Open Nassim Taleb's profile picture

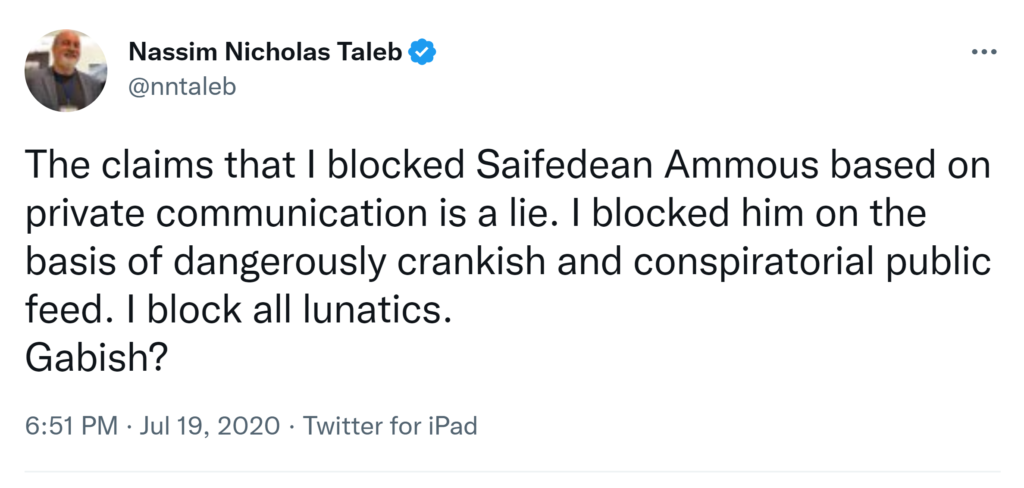(x=65, y=70)
